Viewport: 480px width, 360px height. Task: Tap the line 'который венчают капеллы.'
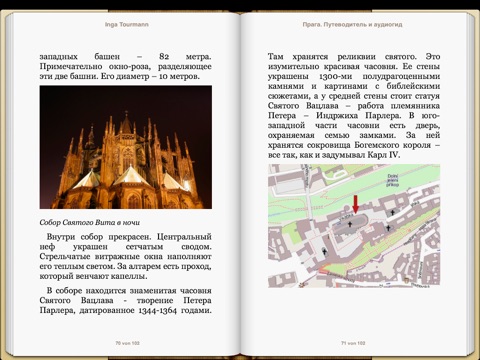[93, 276]
